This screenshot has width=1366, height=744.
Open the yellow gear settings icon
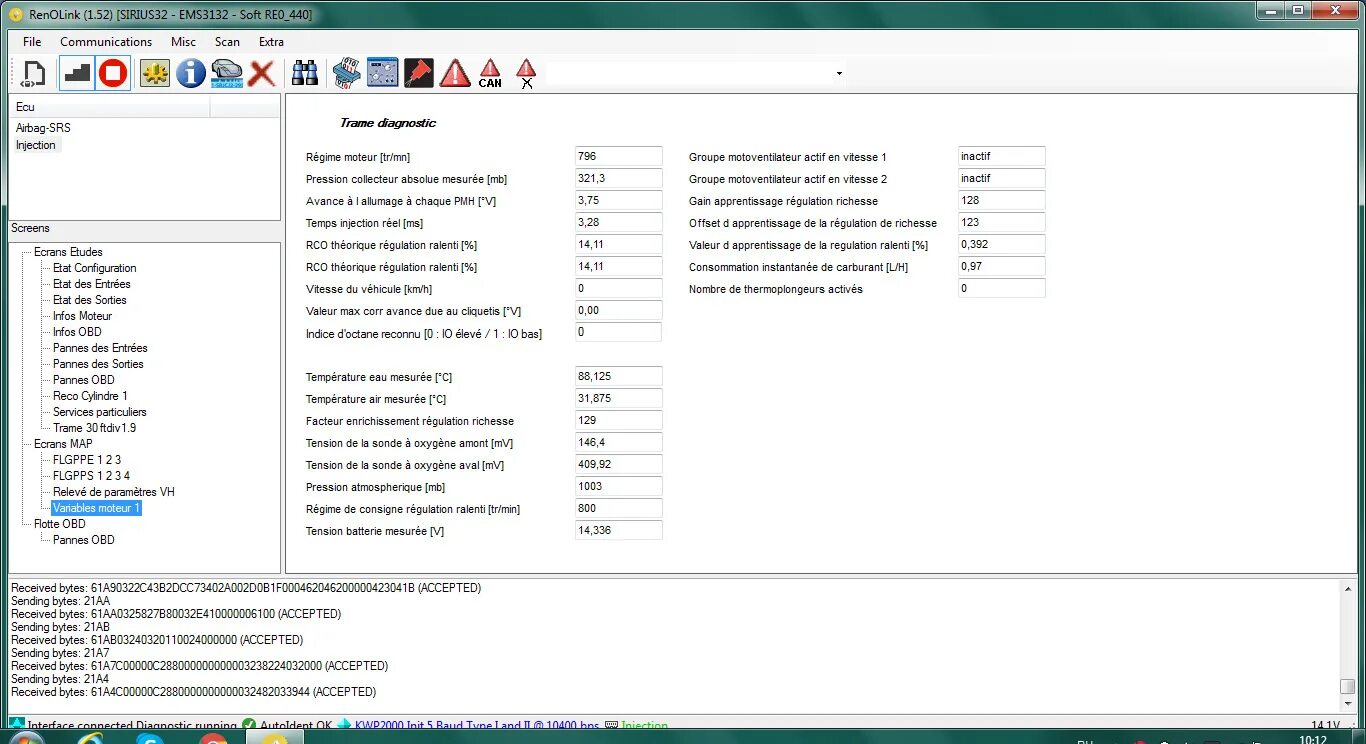[x=155, y=73]
